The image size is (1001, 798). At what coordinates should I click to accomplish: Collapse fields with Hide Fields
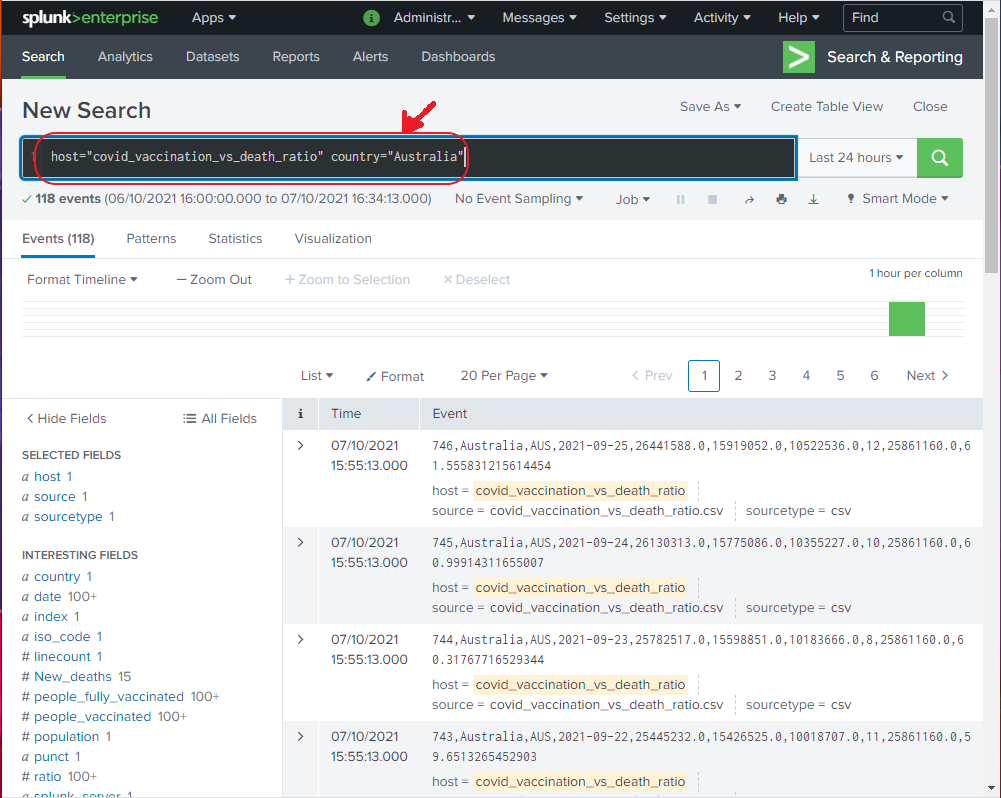click(64, 418)
